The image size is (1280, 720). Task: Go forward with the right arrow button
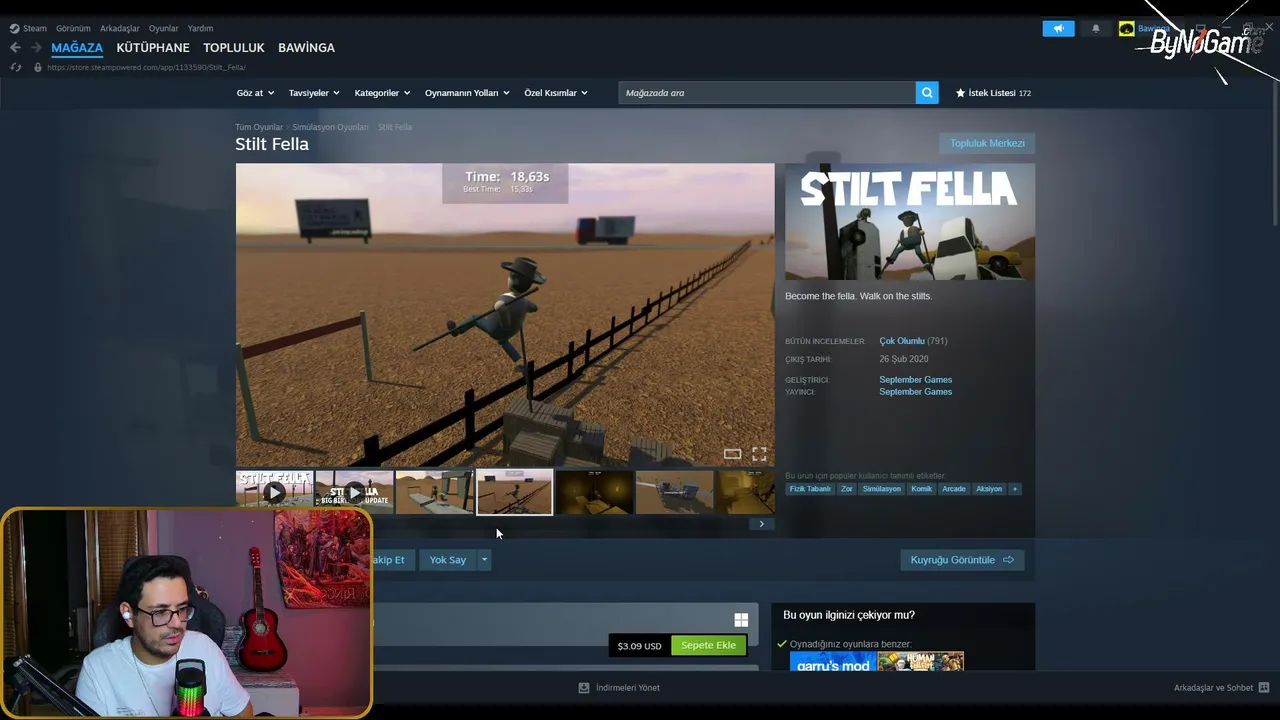[36, 48]
